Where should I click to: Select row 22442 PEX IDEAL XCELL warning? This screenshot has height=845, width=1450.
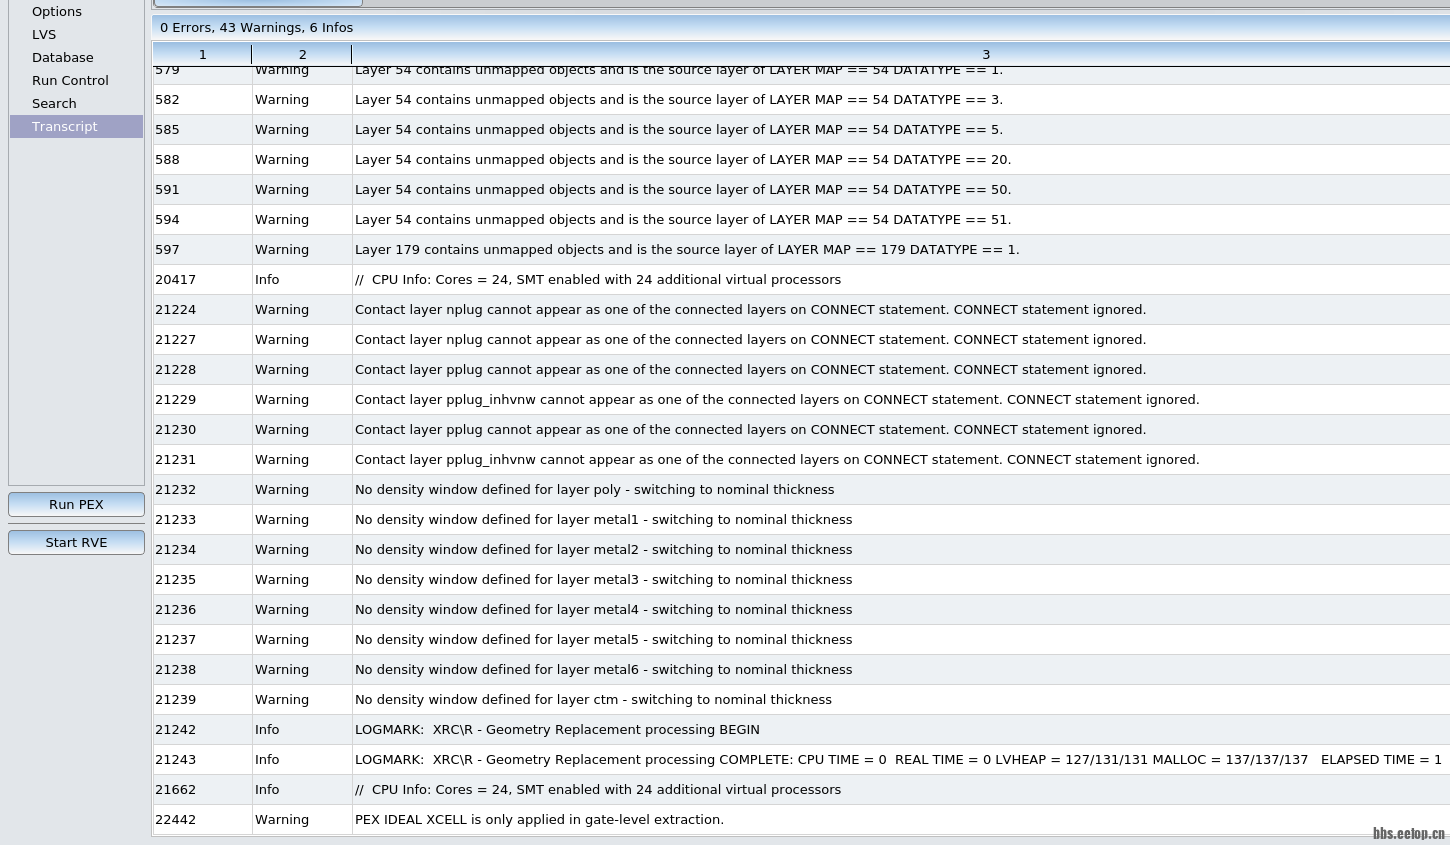pos(539,820)
